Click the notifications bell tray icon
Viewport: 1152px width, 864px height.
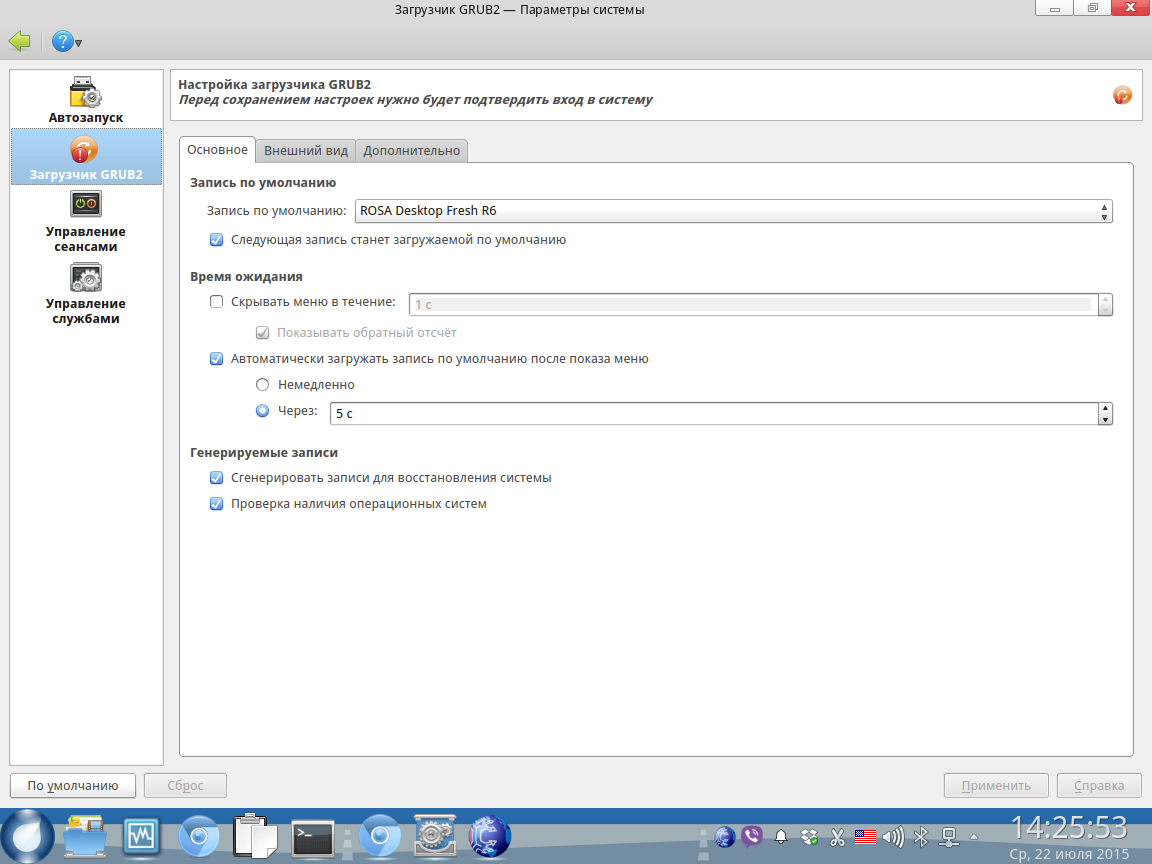[781, 836]
